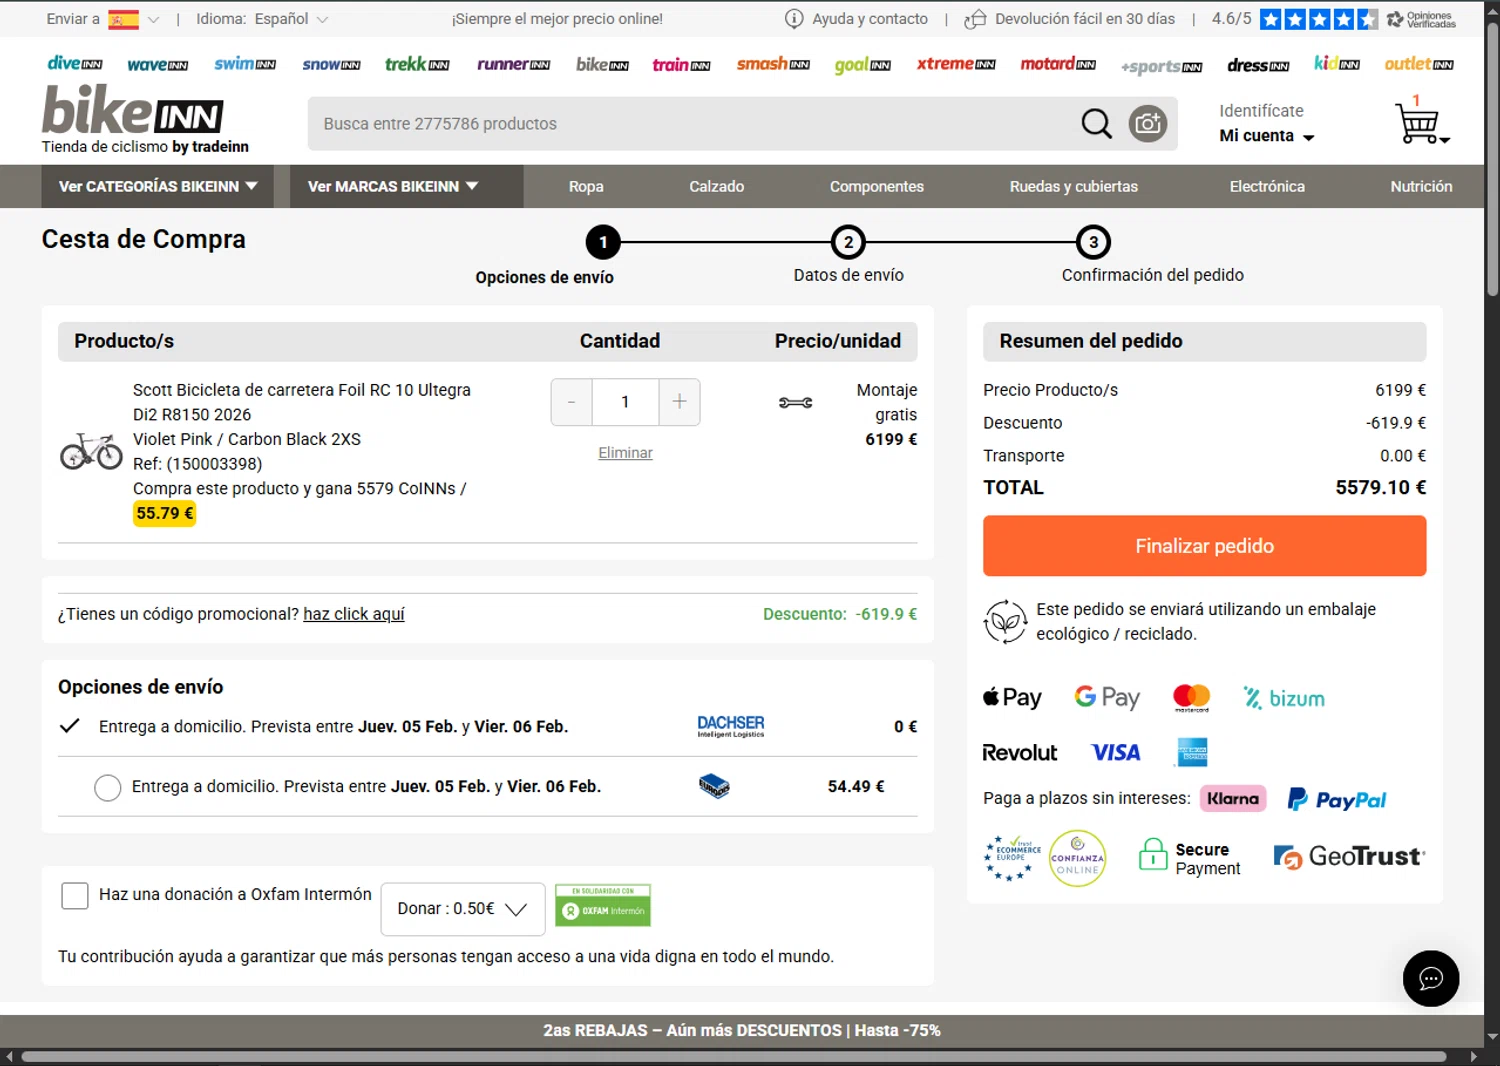Open the kidinn store logo
1500x1066 pixels.
1337,64
